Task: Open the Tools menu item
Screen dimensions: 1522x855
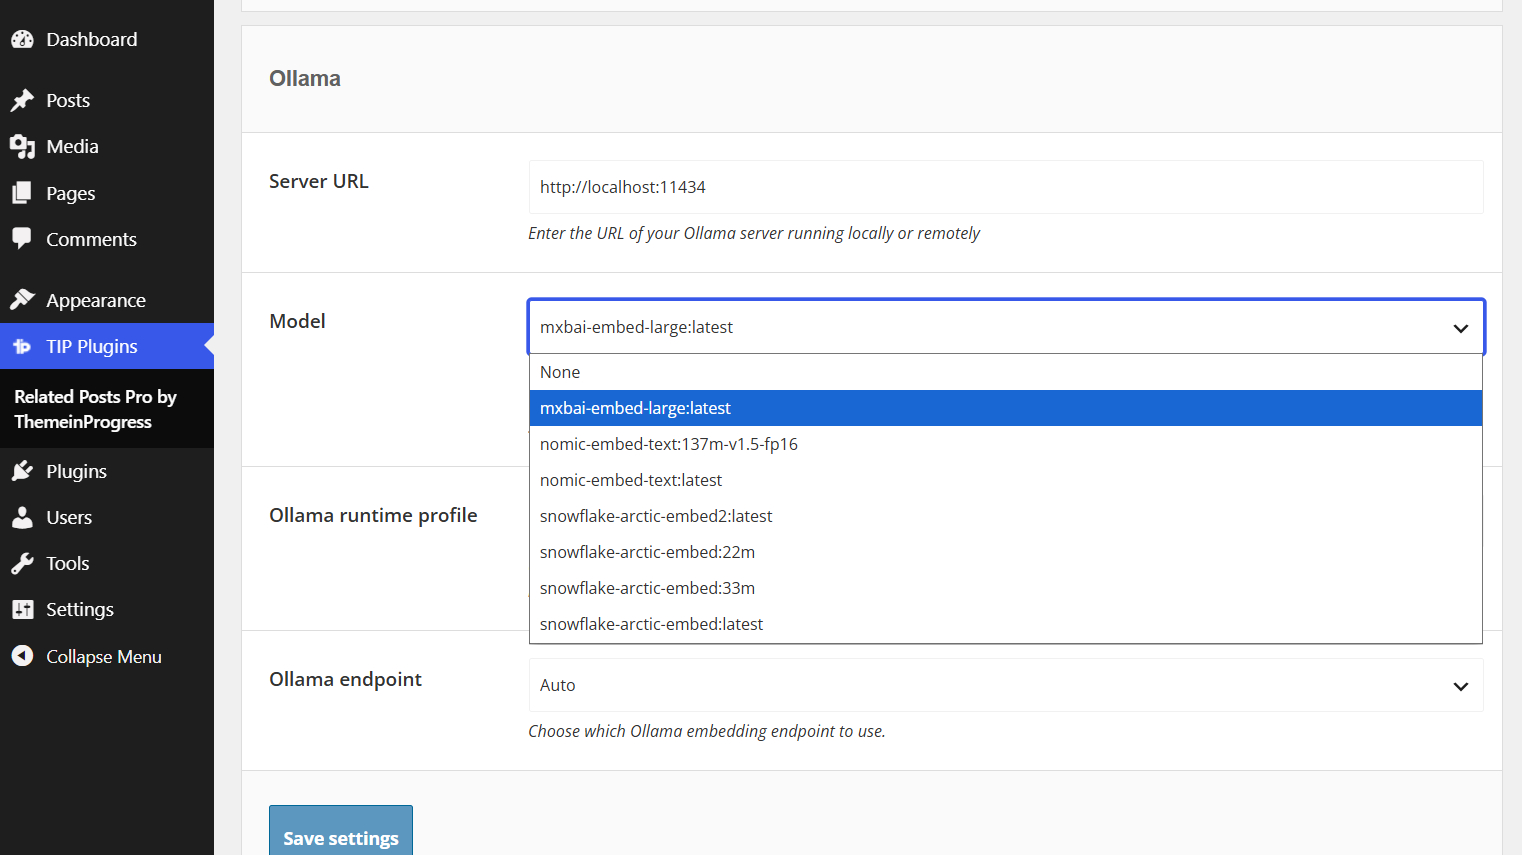Action: (107, 564)
